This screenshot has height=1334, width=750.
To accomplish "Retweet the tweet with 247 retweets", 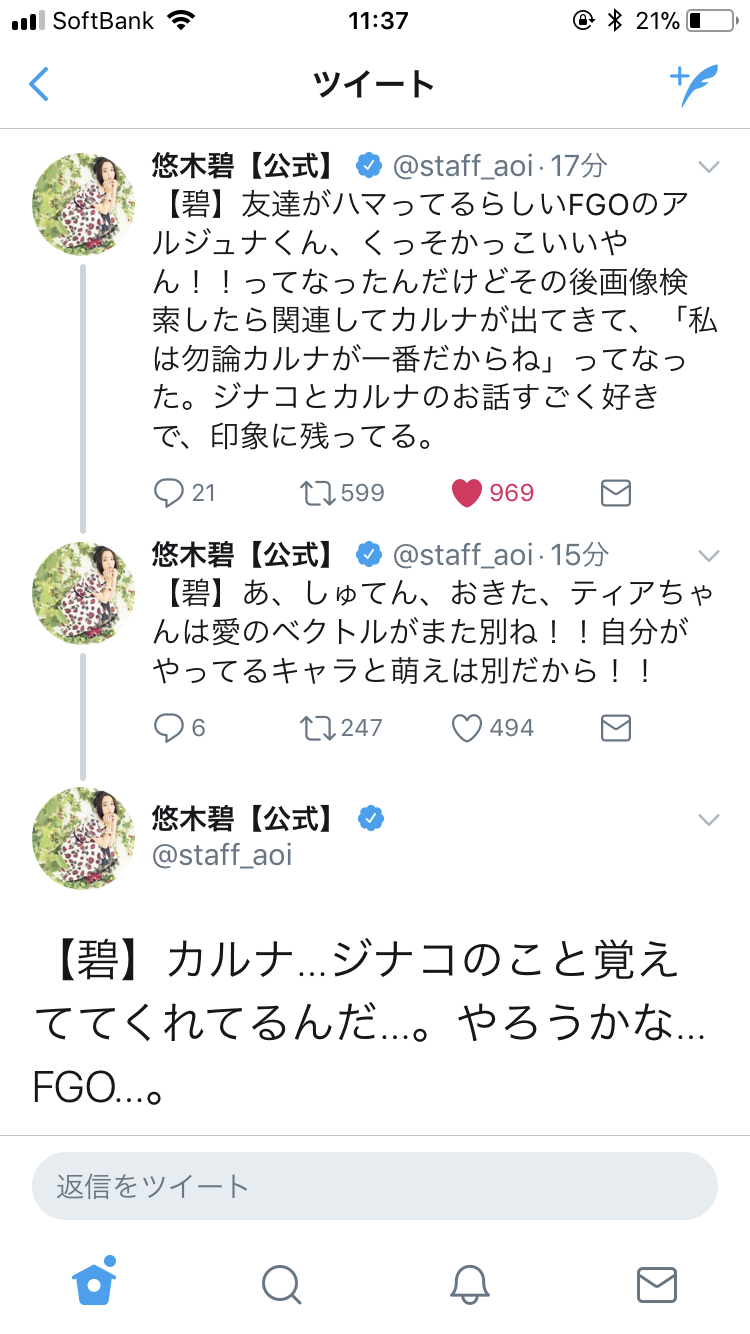I will 319,728.
